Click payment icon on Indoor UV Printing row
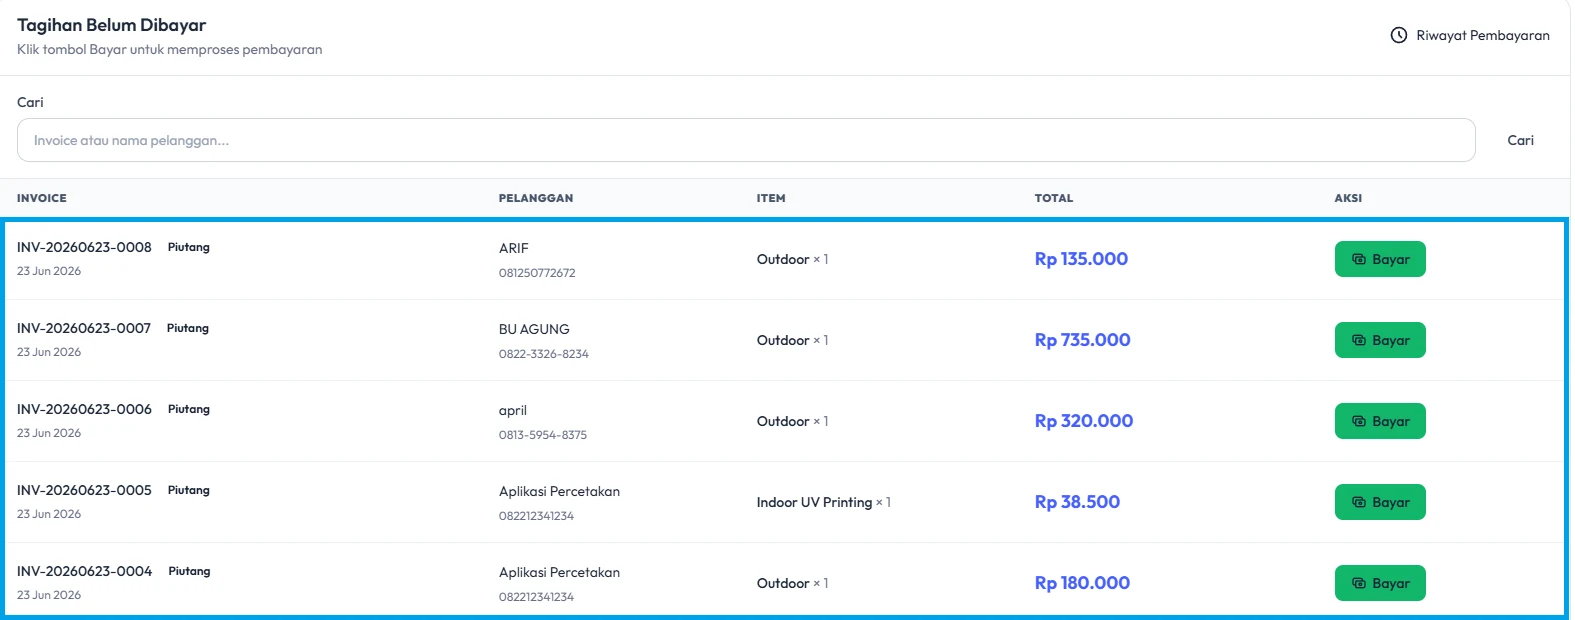 pos(1359,502)
